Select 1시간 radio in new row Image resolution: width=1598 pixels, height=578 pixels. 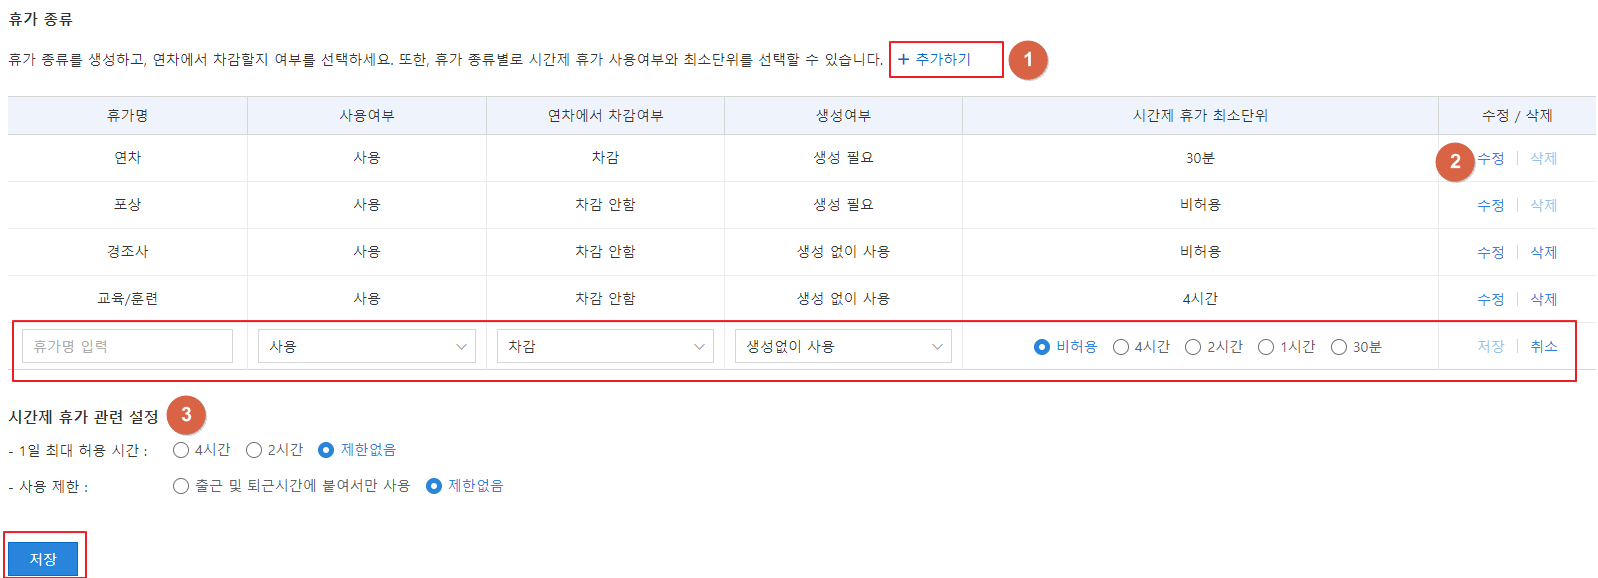coord(1266,347)
